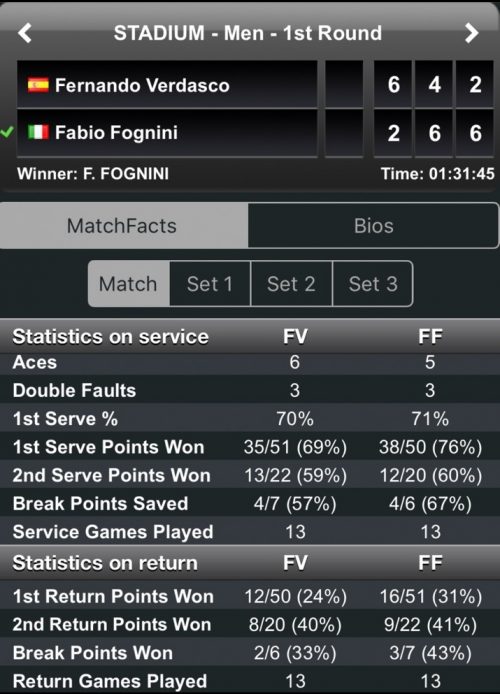Image resolution: width=500 pixels, height=694 pixels.
Task: Tap Fognini's third set score
Action: pyautogui.click(x=475, y=133)
